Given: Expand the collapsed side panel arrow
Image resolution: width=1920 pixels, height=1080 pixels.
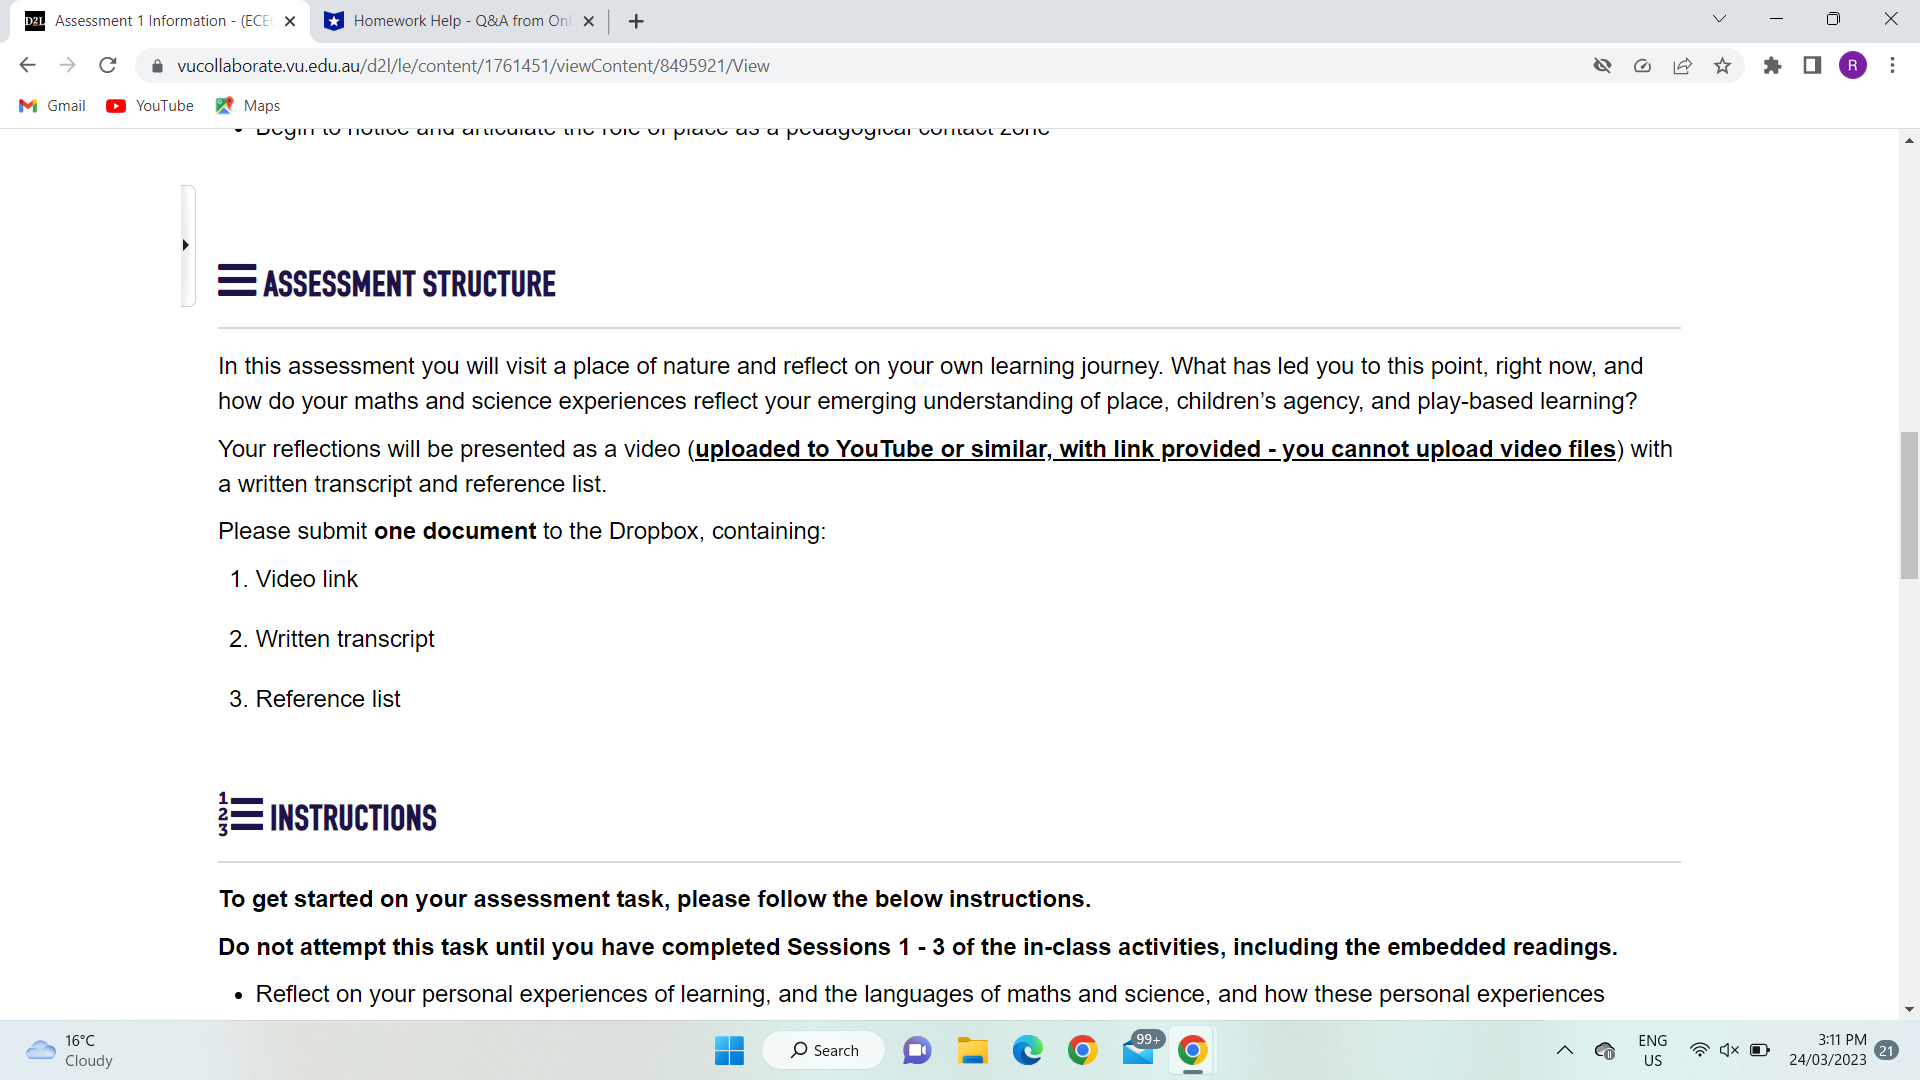Looking at the screenshot, I should pos(186,245).
